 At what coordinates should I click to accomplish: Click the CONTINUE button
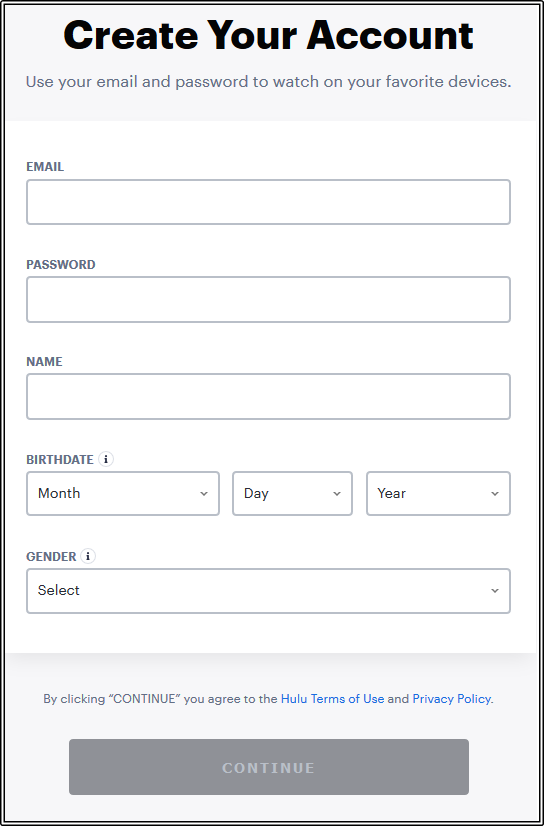[x=269, y=767]
